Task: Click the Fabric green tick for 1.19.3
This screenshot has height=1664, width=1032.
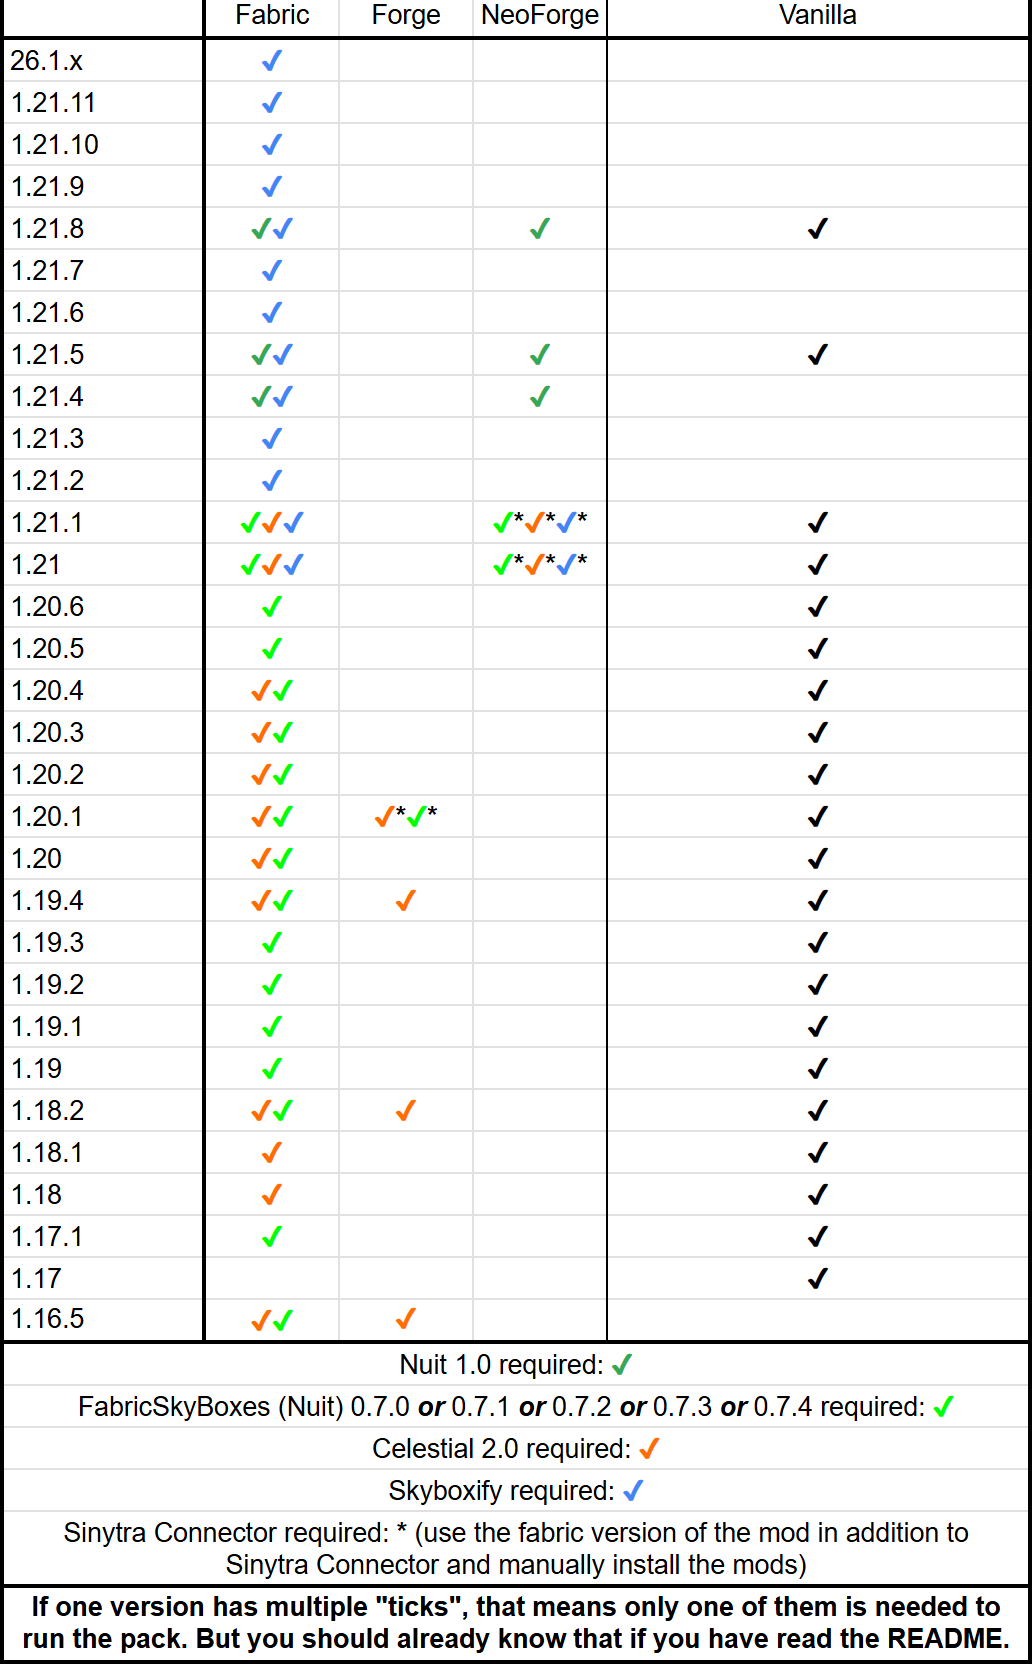Action: [272, 943]
